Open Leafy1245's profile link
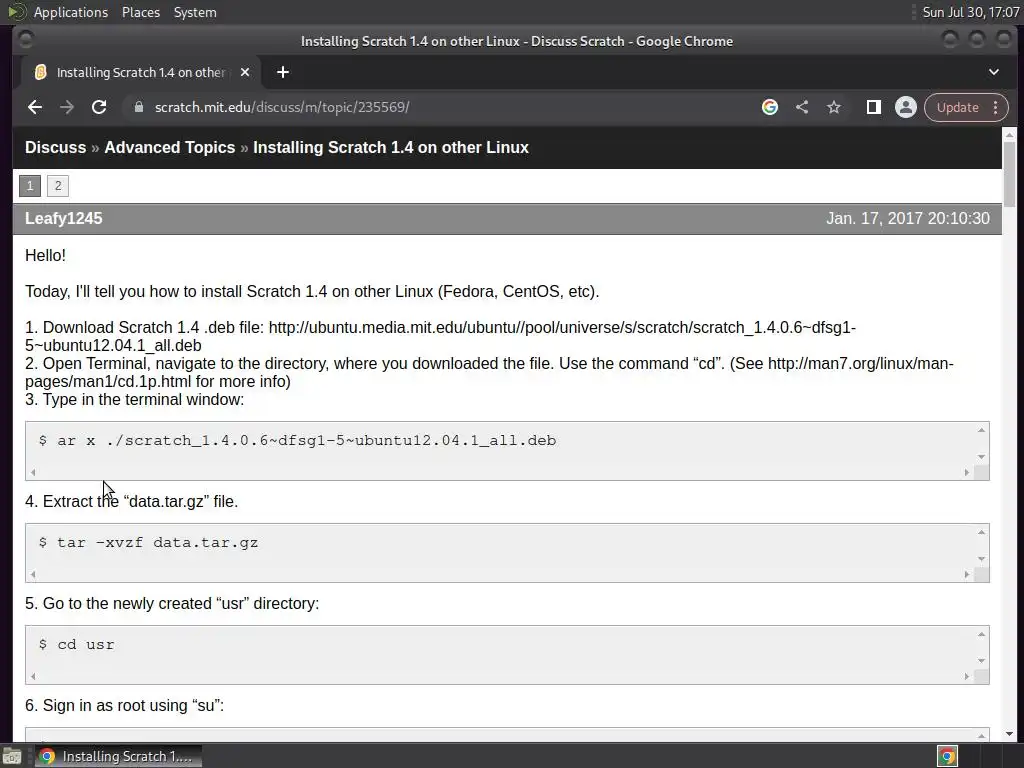The height and width of the screenshot is (768, 1024). pyautogui.click(x=63, y=219)
